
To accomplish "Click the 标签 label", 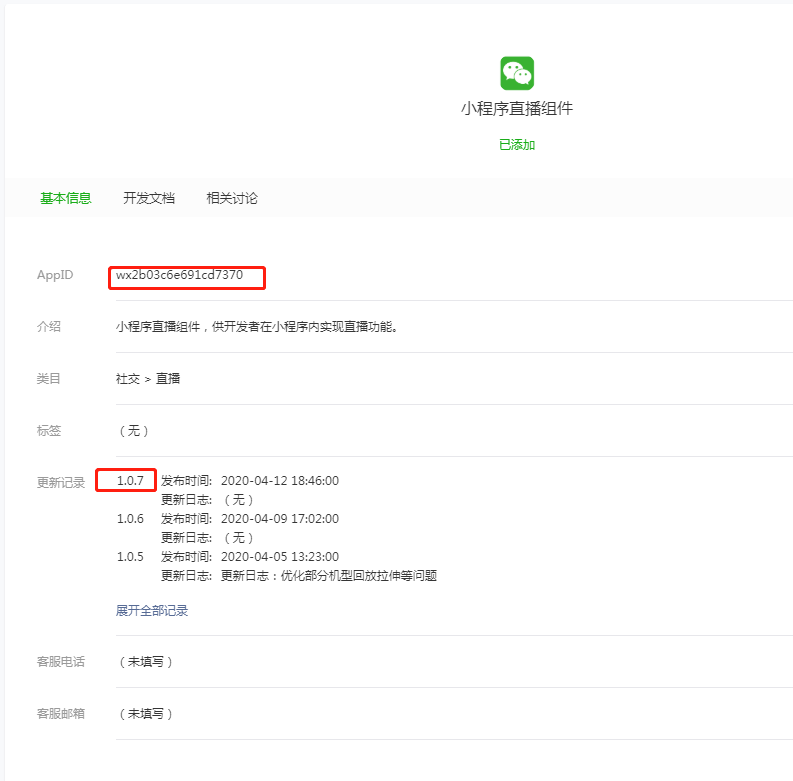I will pos(49,431).
